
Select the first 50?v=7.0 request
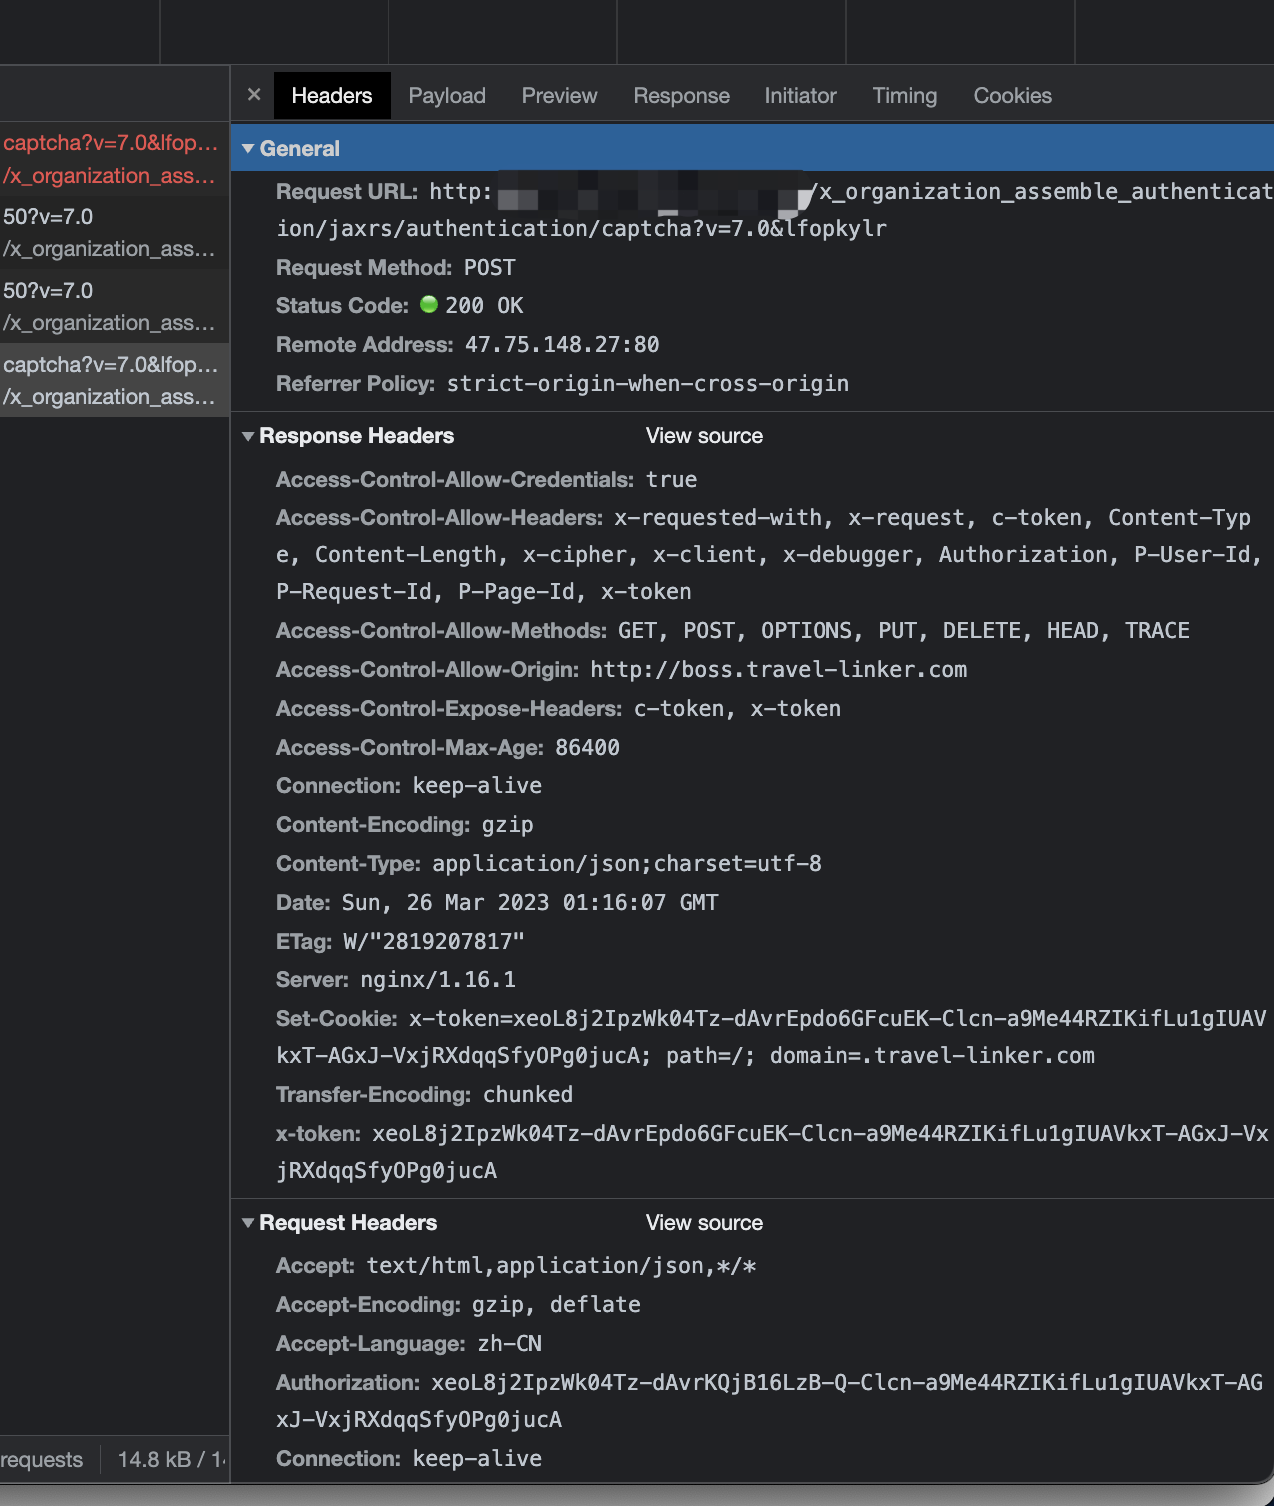coord(110,233)
